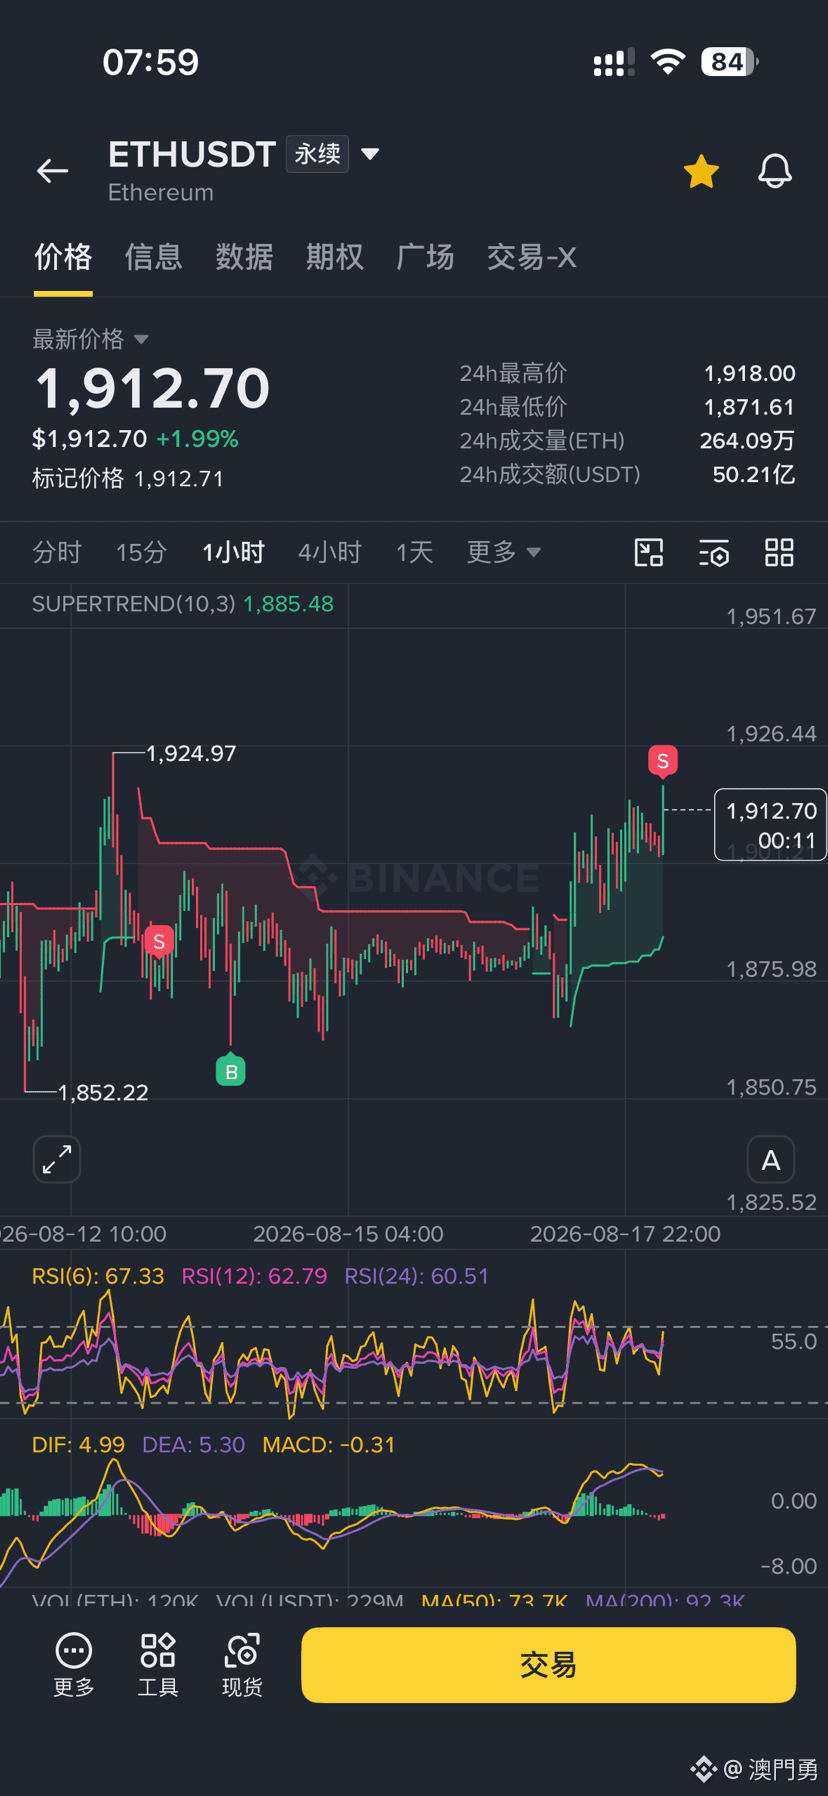Tap the 标记价格 1,912.71 text

point(128,479)
